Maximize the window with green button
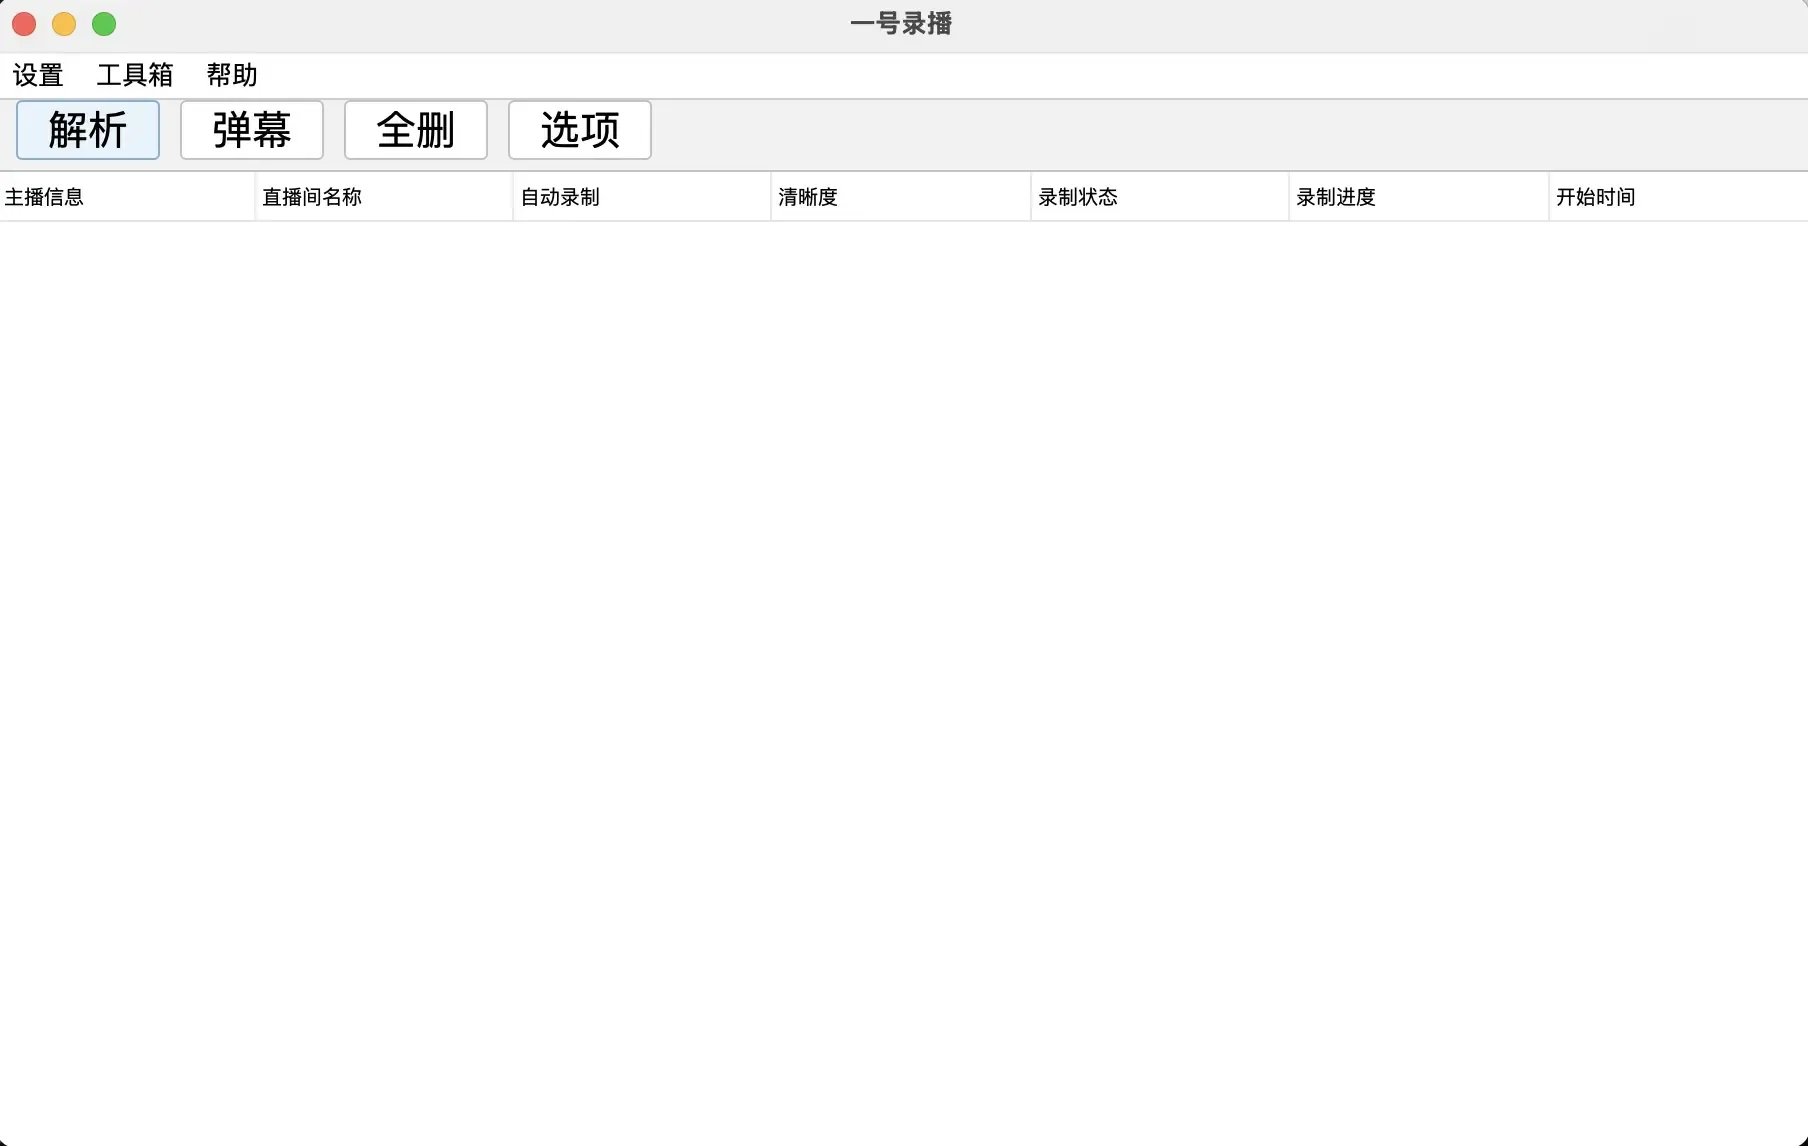The image size is (1808, 1146). click(x=103, y=24)
